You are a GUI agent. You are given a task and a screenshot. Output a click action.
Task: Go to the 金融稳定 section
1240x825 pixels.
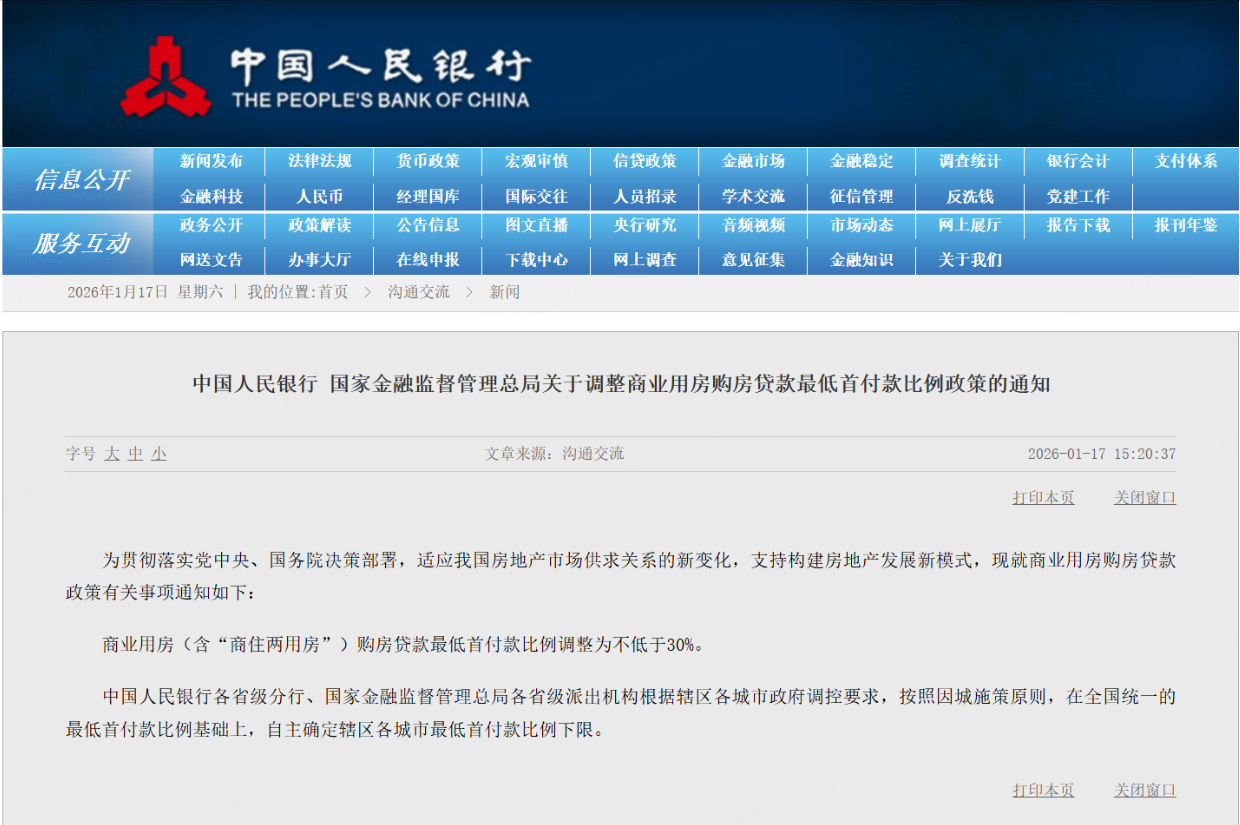(x=861, y=161)
